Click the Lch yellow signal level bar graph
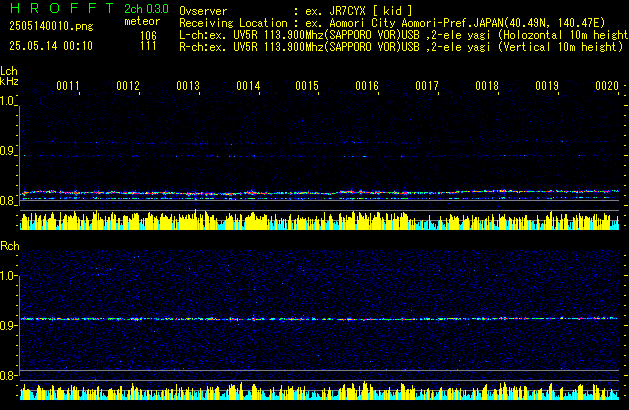Image resolution: width=629 pixels, height=410 pixels. click(320, 220)
